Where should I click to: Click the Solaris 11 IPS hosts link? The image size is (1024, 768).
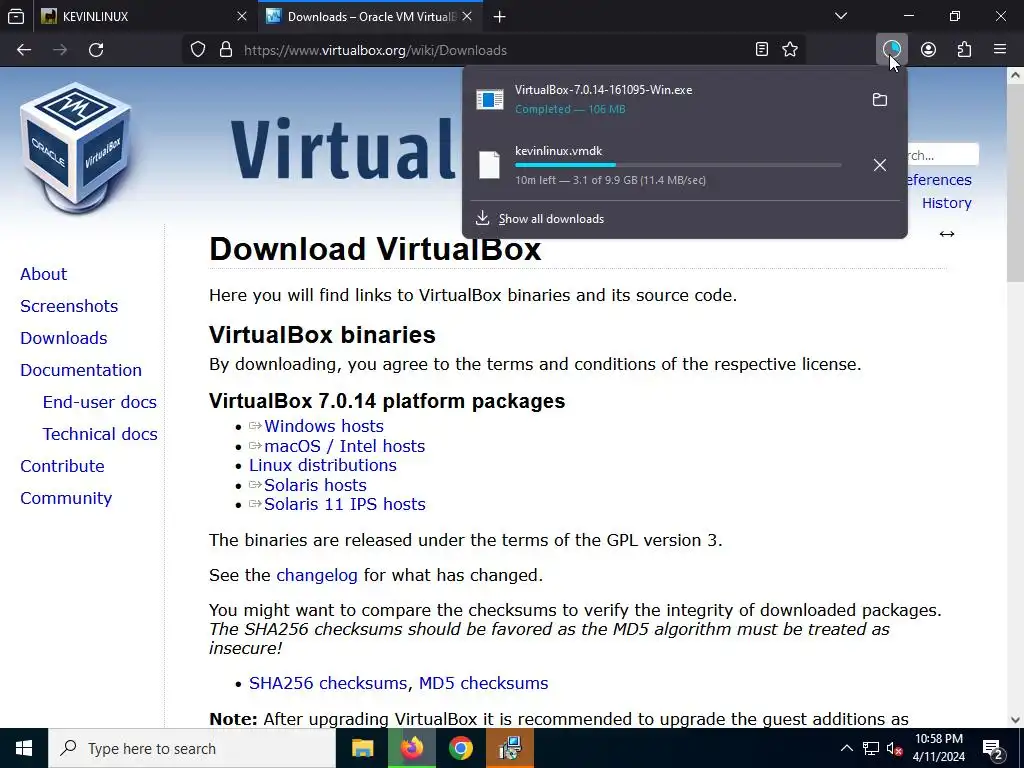point(344,504)
